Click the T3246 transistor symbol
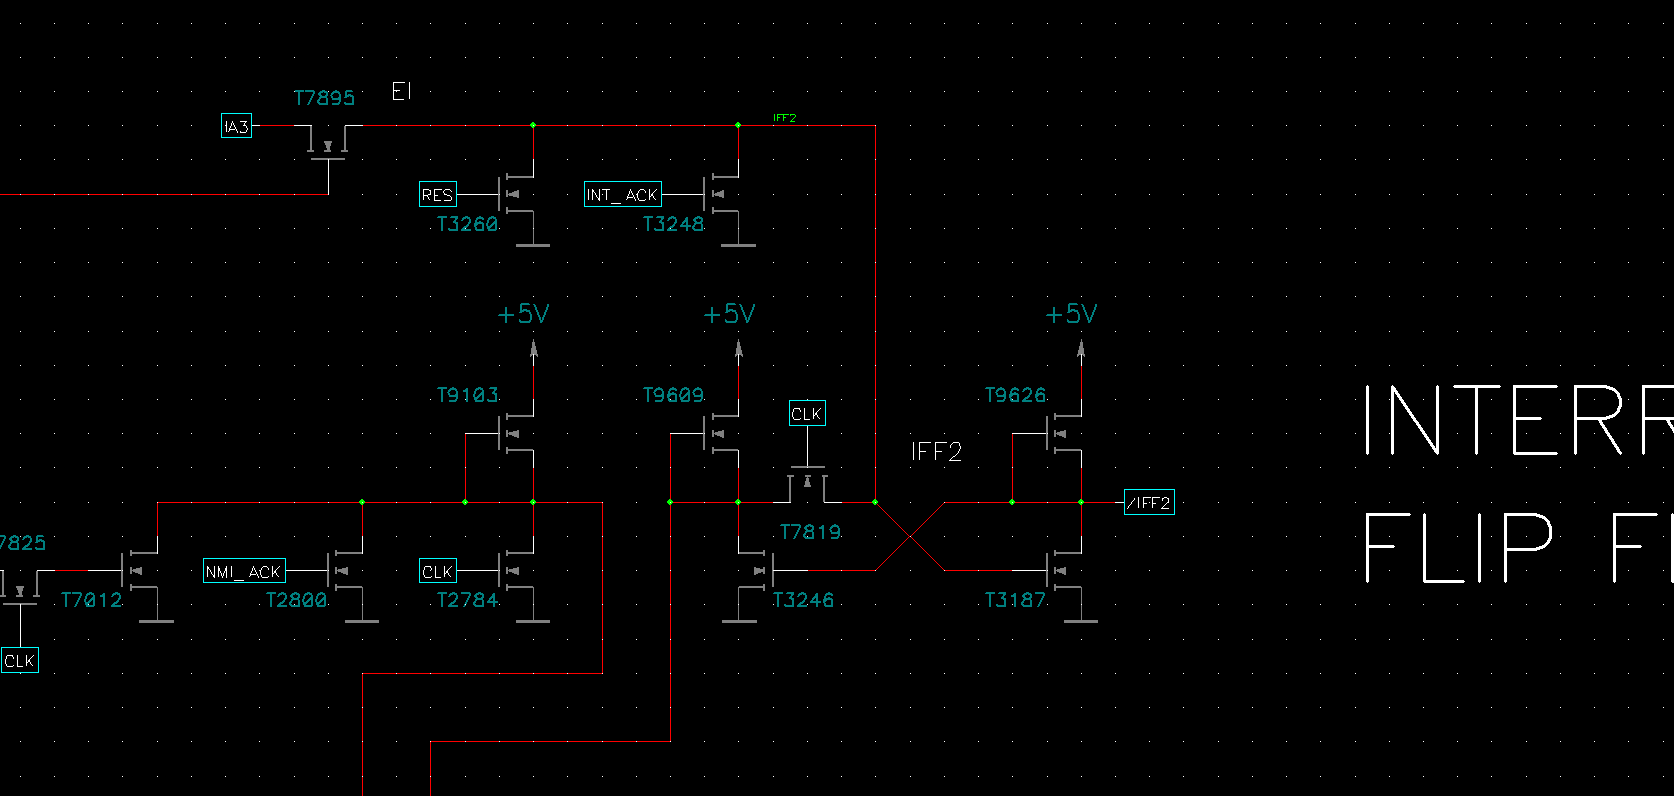Viewport: 1674px width, 796px height. tap(755, 571)
